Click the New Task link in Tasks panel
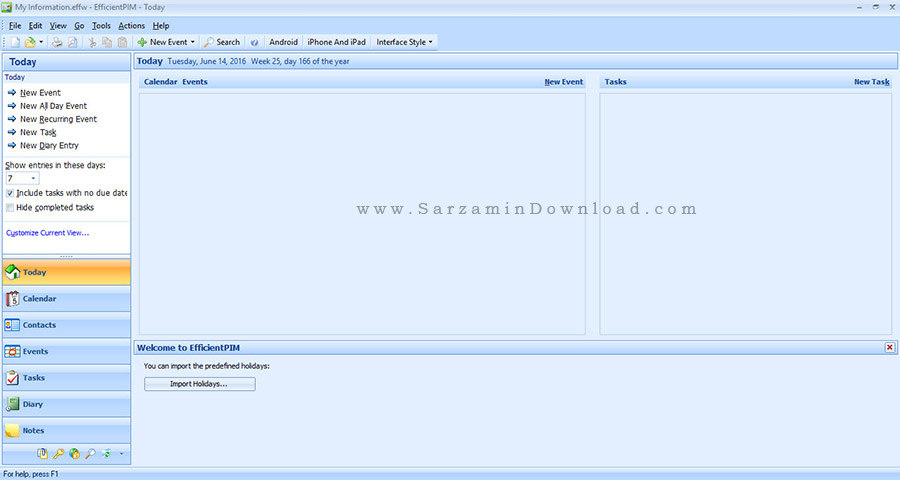Screen dimensions: 900x480 coord(872,82)
